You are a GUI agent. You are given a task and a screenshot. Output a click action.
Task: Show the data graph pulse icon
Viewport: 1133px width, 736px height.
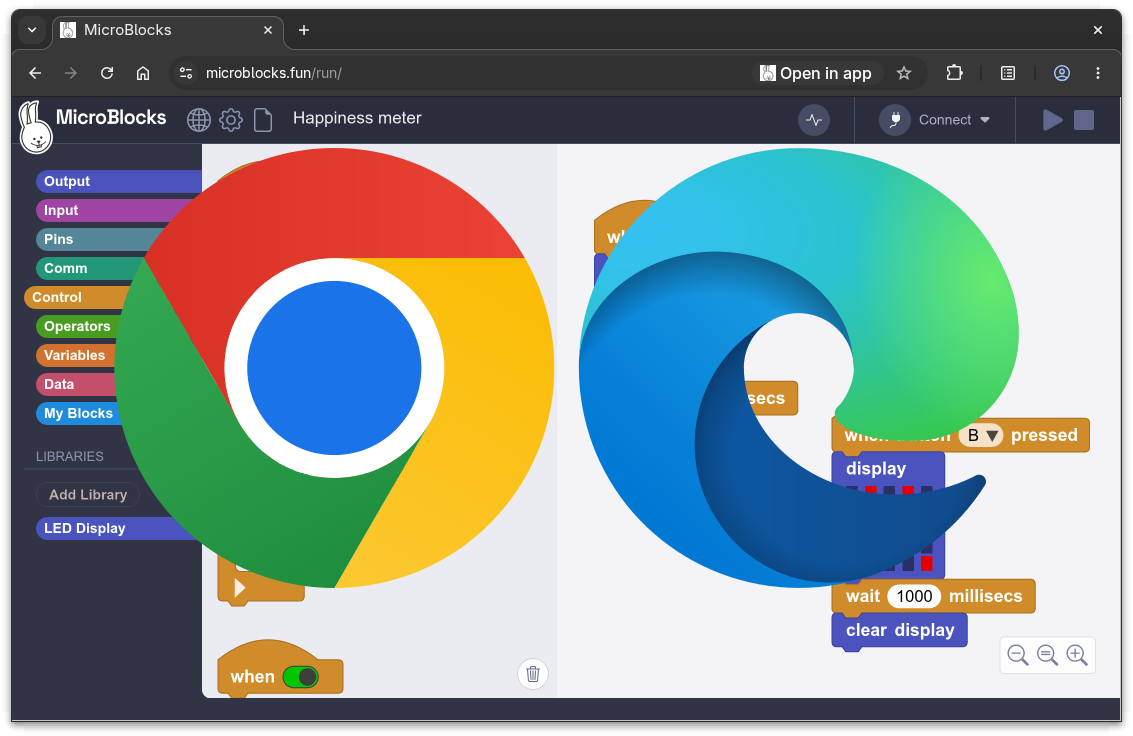pos(814,120)
